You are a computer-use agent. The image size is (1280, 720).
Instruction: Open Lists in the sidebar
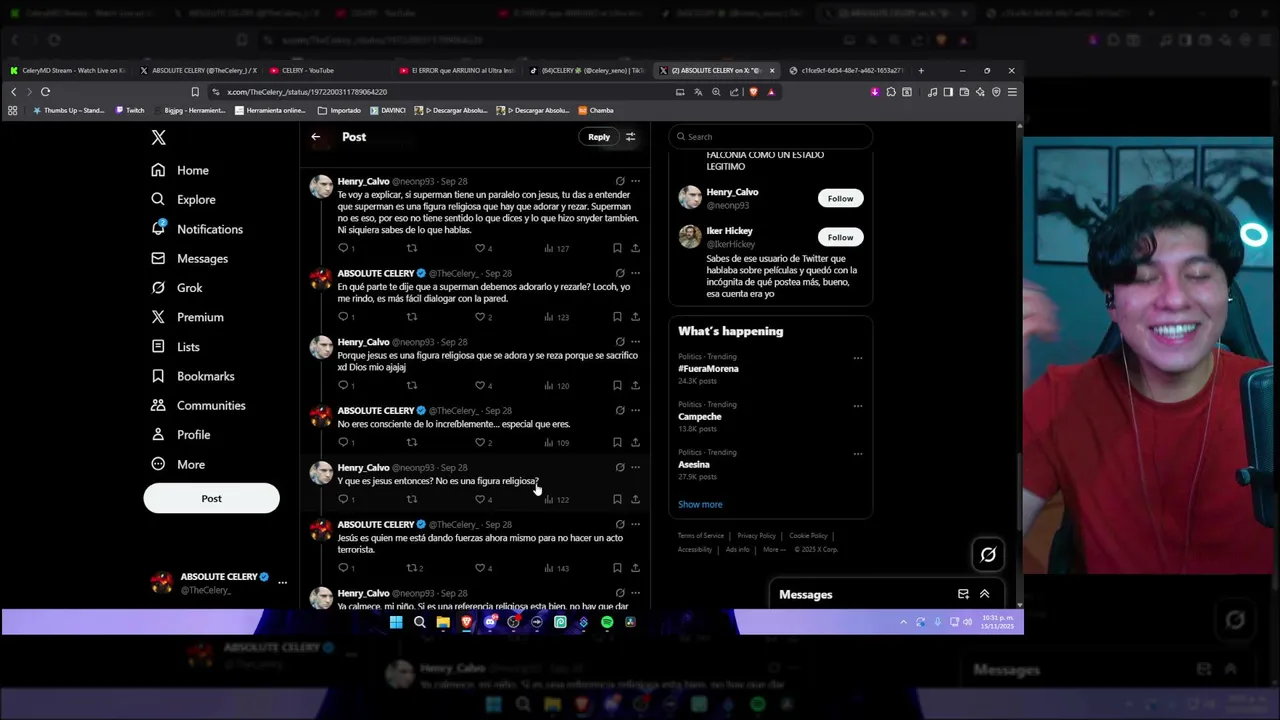click(x=175, y=347)
